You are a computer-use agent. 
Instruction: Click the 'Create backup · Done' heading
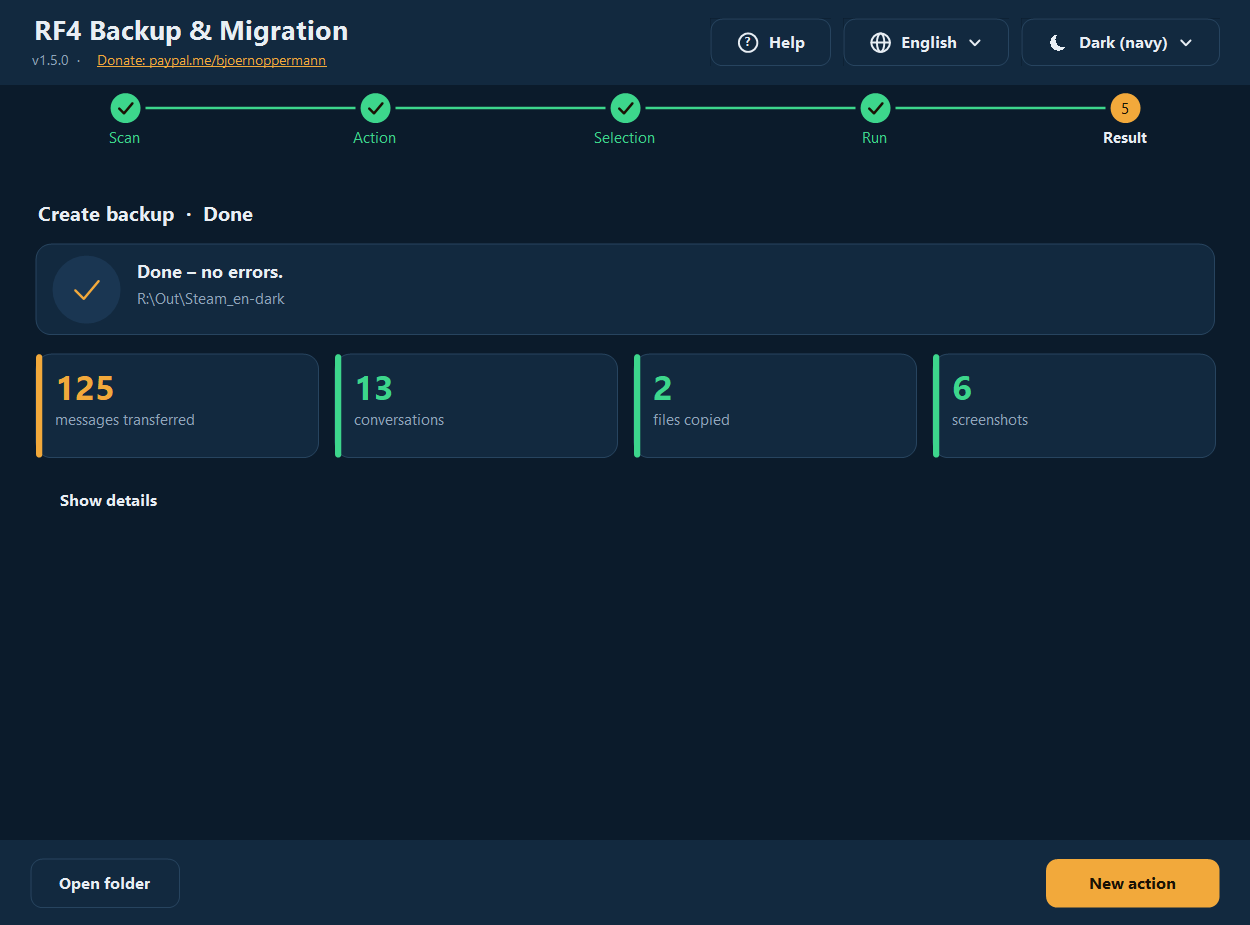pyautogui.click(x=145, y=214)
